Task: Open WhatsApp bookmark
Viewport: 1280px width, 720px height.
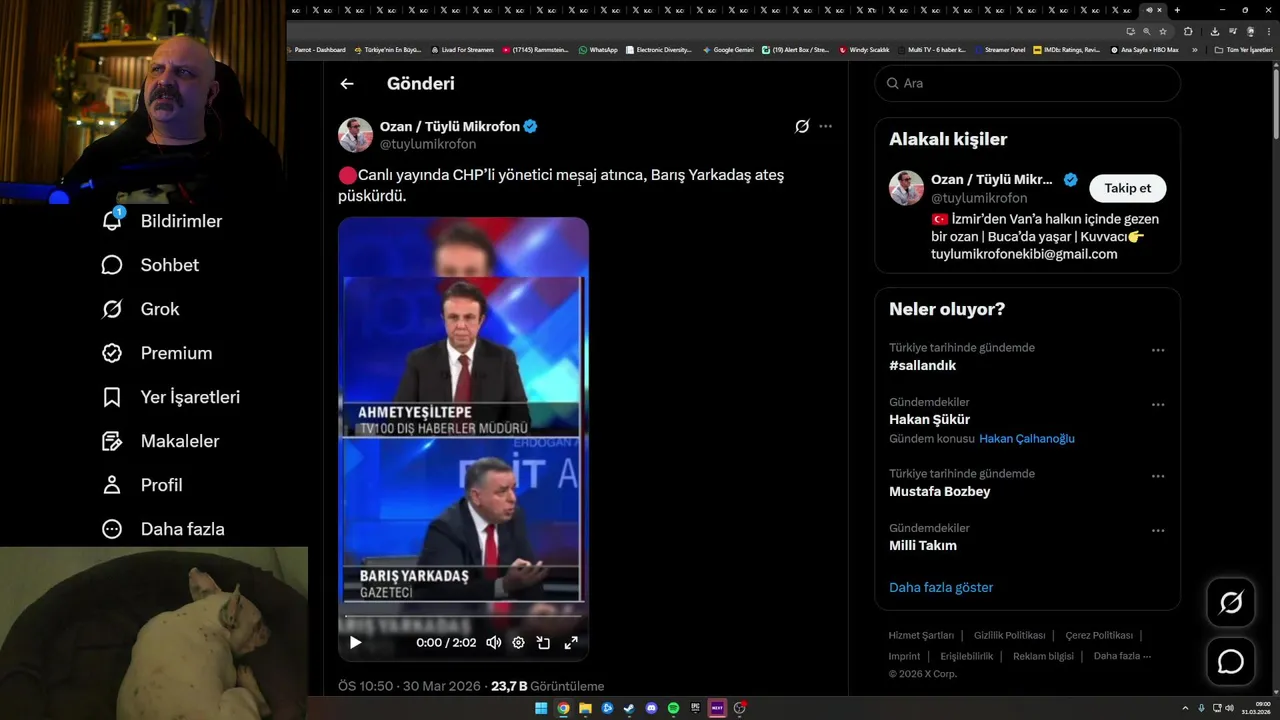Action: 598,49
